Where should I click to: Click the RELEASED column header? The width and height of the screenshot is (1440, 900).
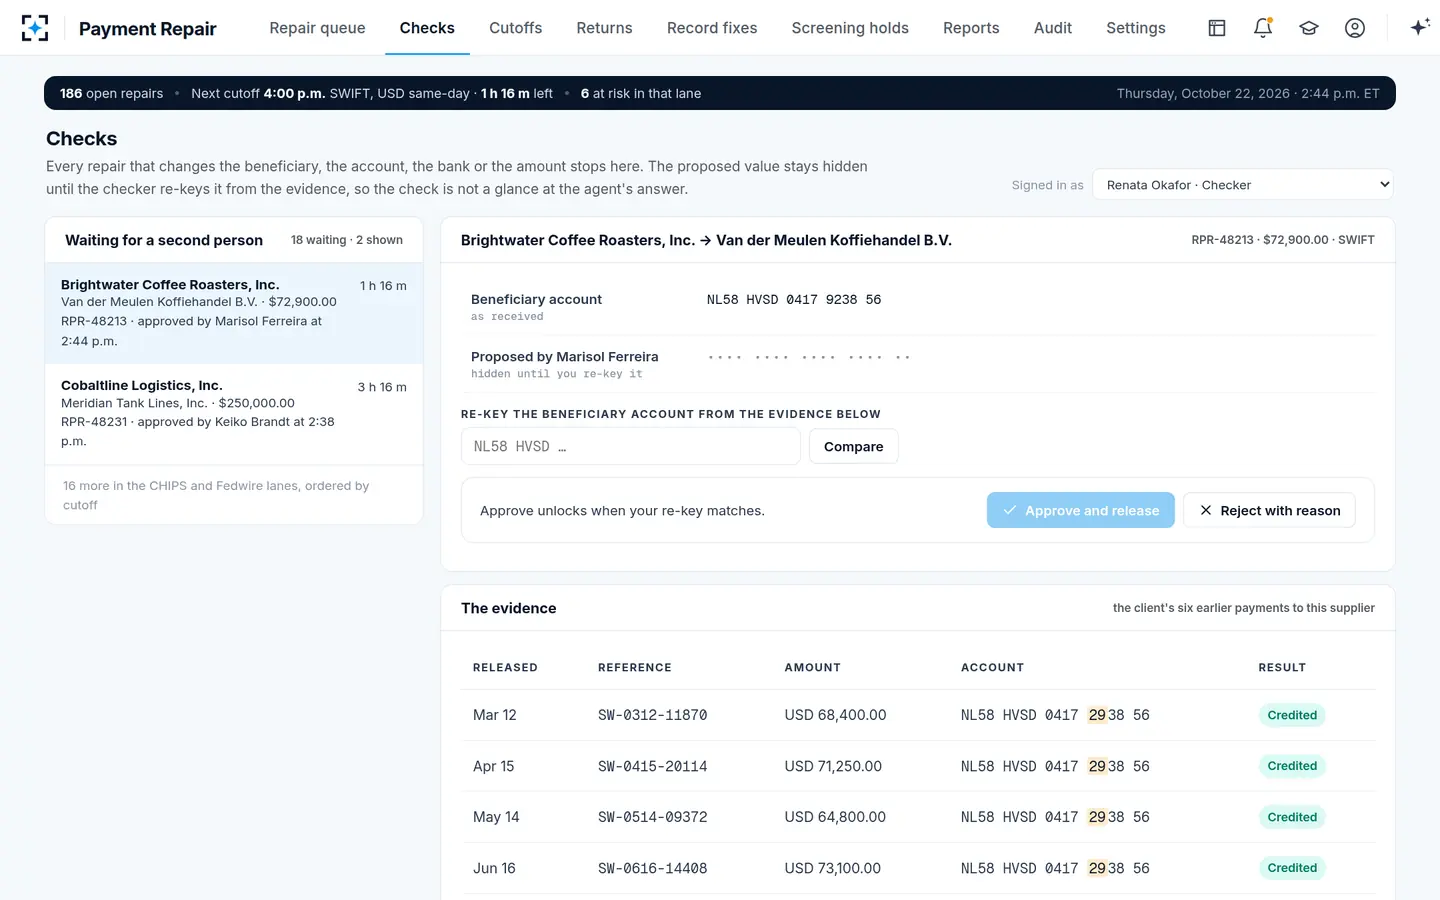click(505, 667)
